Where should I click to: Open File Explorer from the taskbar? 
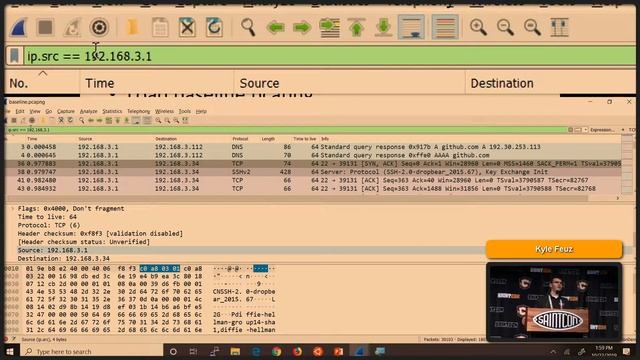tap(235, 351)
